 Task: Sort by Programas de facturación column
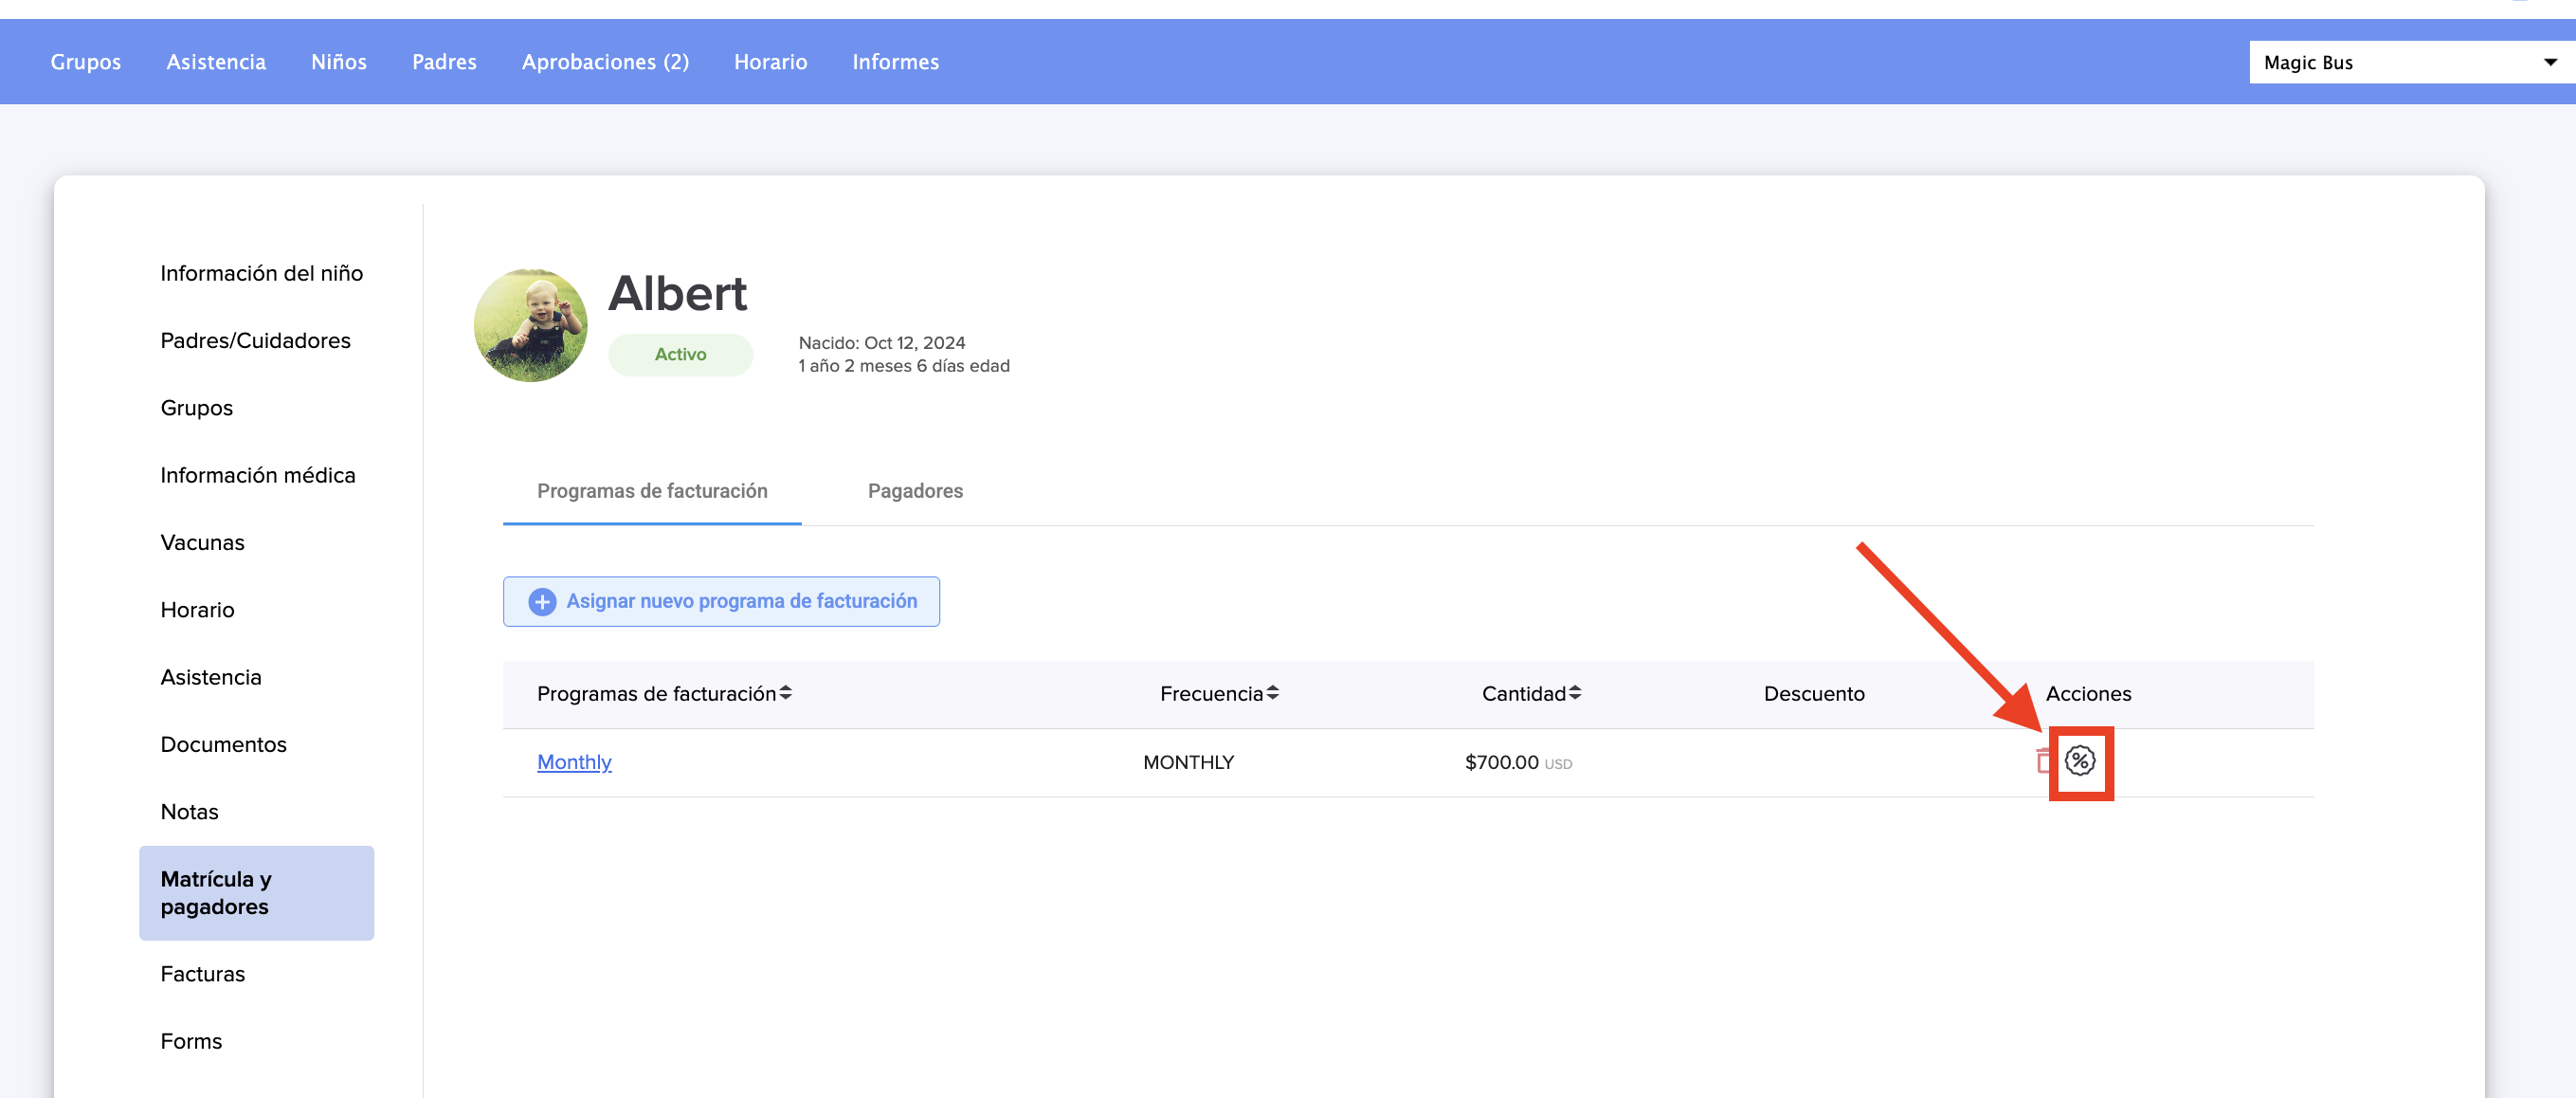point(785,693)
